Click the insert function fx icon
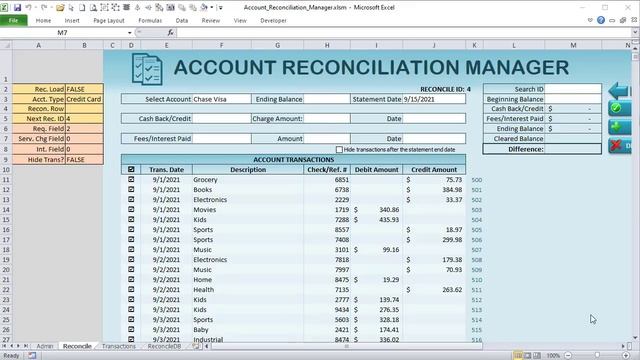This screenshot has width=640, height=360. pyautogui.click(x=171, y=33)
